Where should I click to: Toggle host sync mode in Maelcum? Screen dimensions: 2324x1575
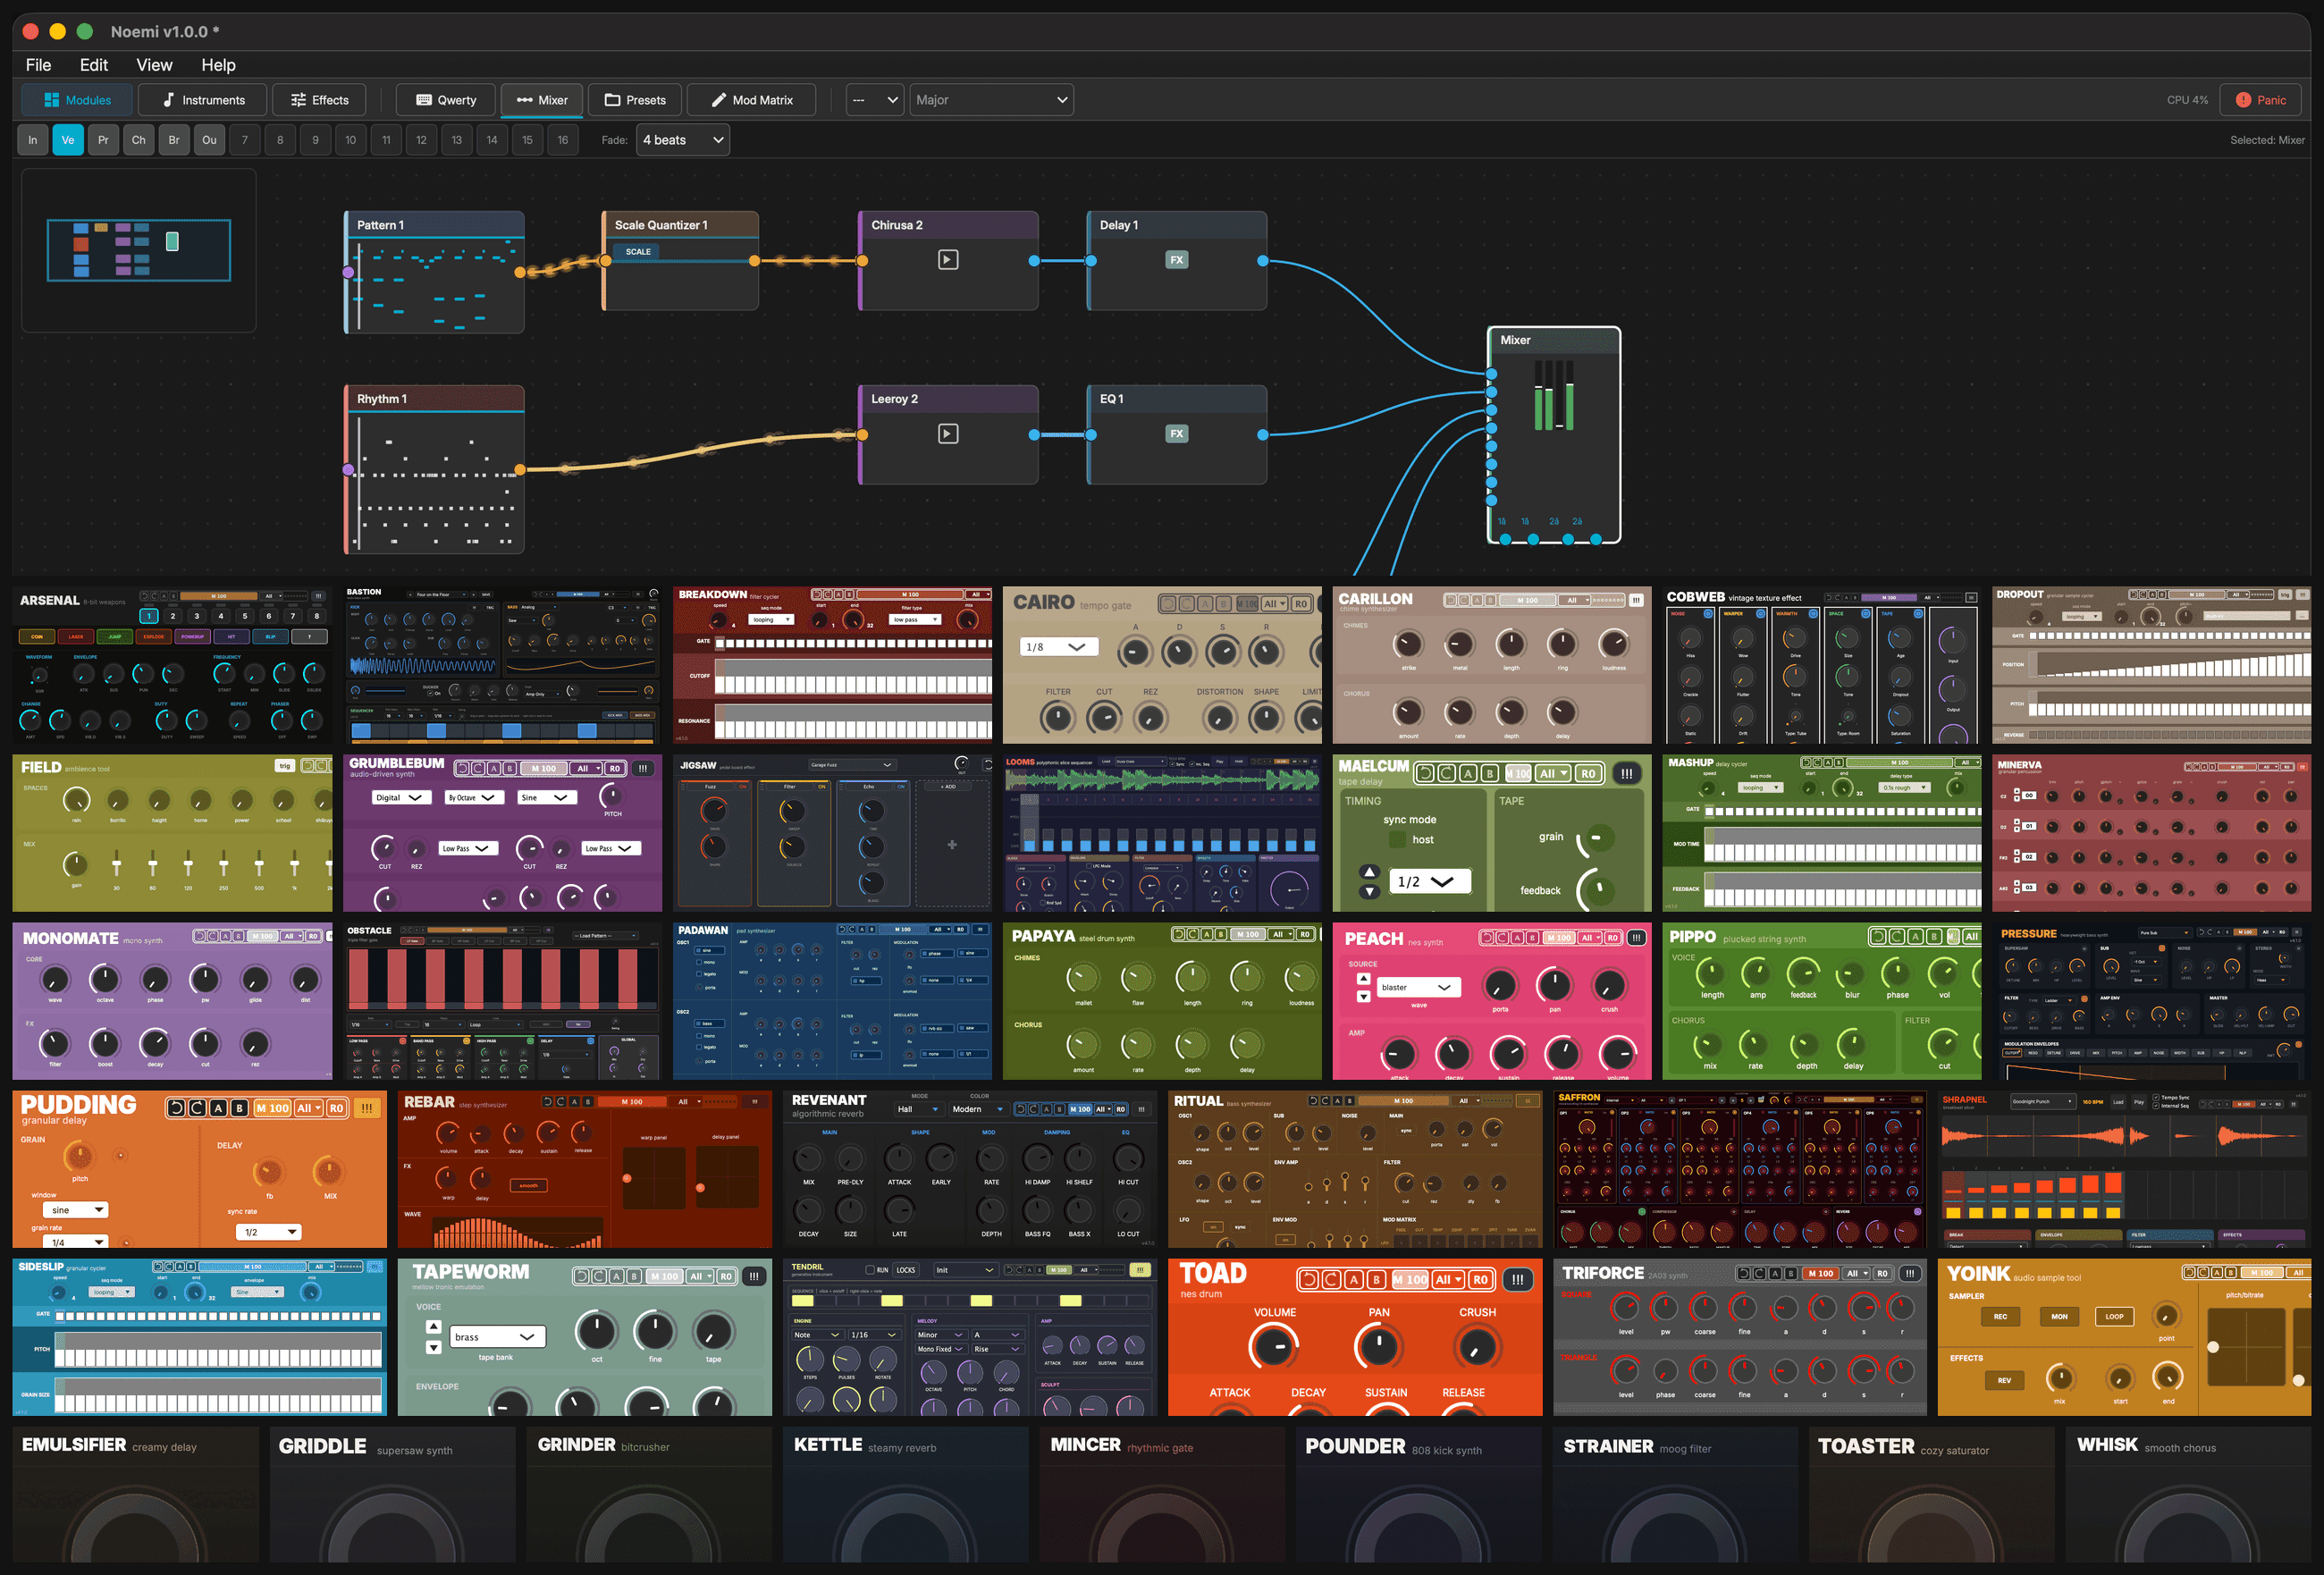point(1397,840)
